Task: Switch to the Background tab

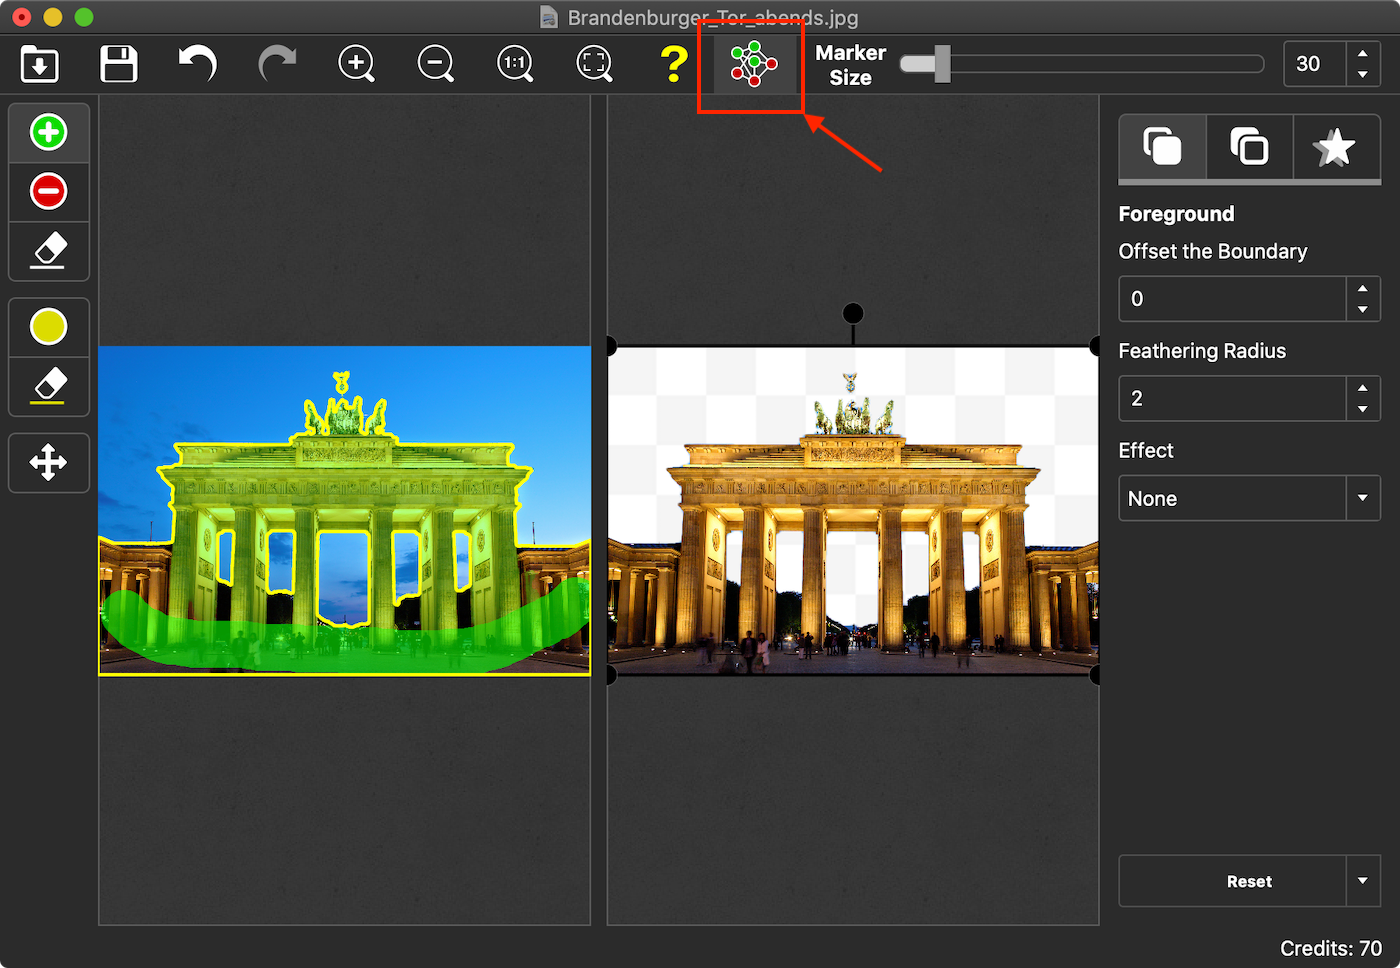Action: pyautogui.click(x=1249, y=148)
